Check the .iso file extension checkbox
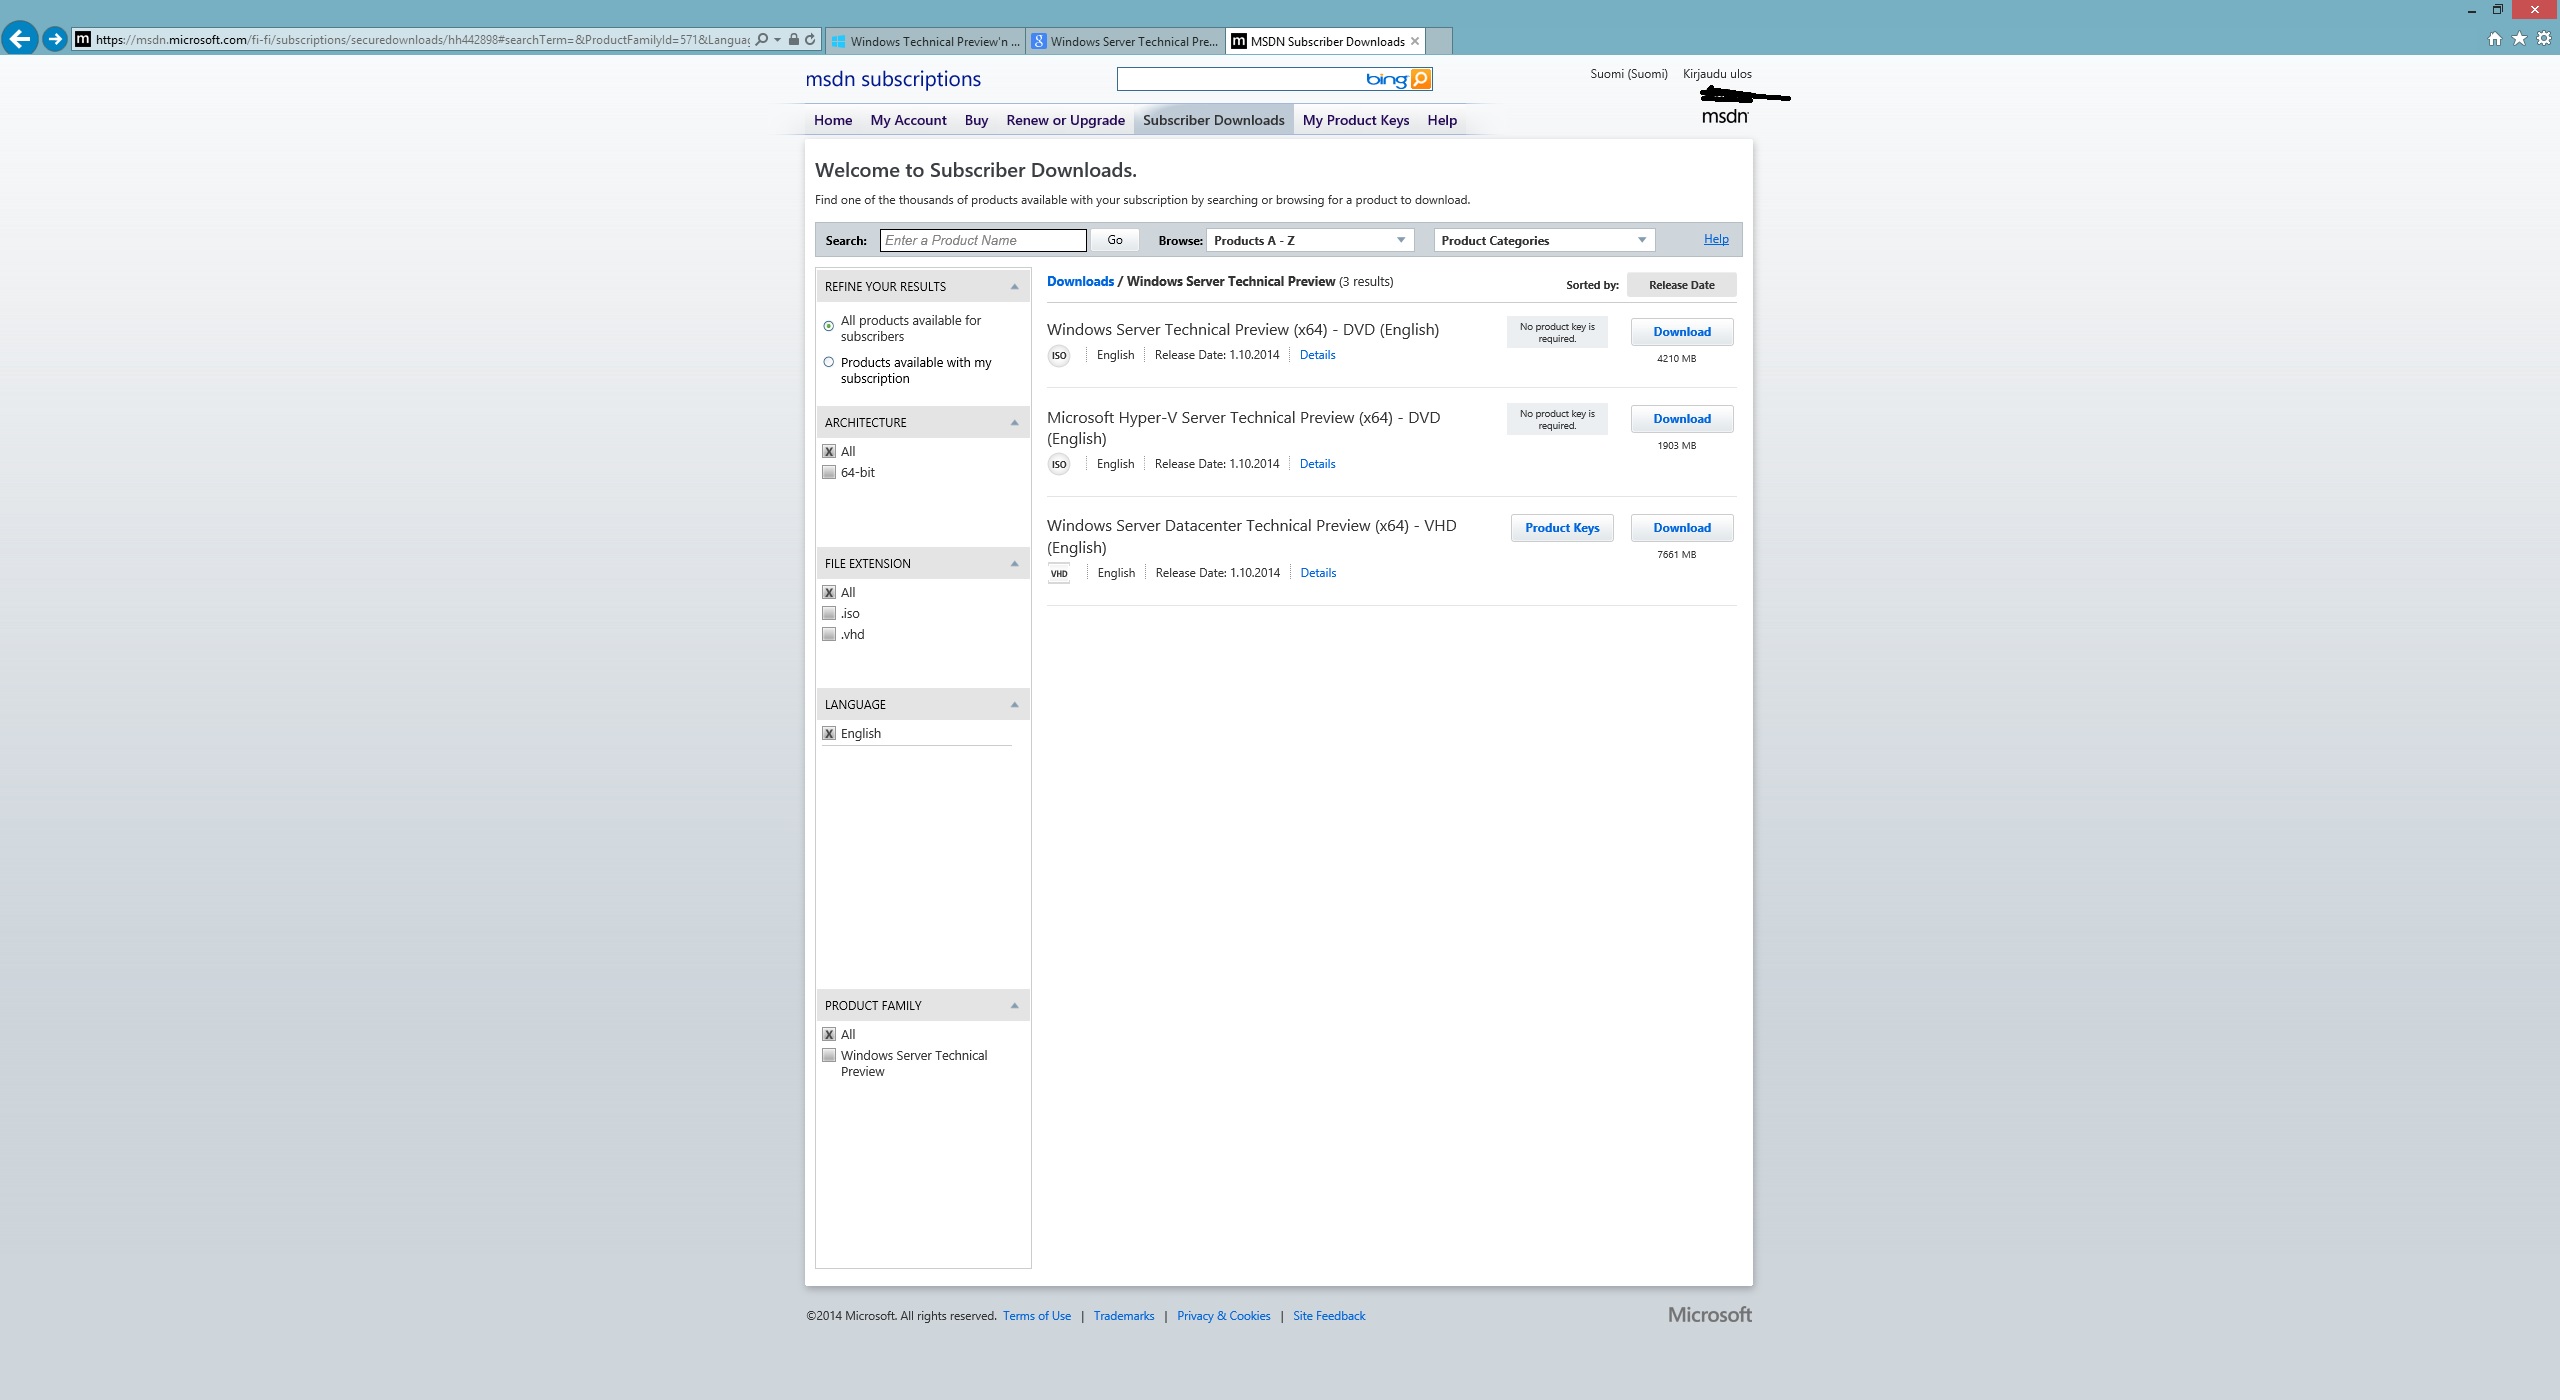The image size is (2560, 1400). [829, 613]
